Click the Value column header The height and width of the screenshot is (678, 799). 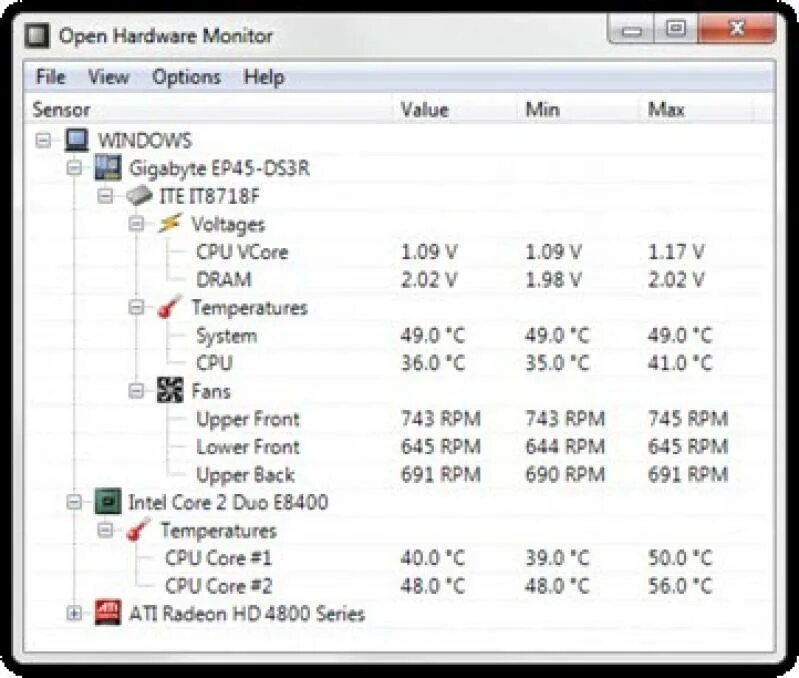pos(455,110)
